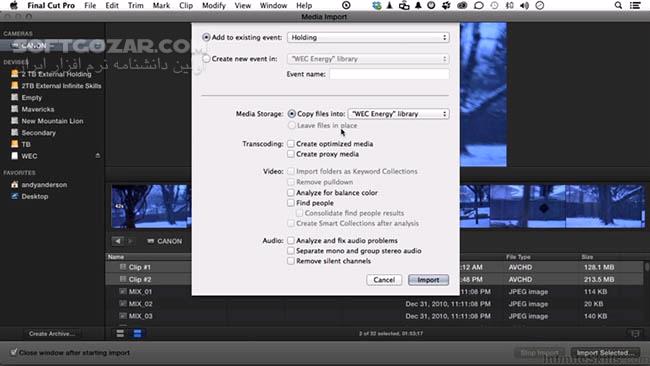Screen dimensions: 650x366
Task: Enable Create optimized media checkbox
Action: pyautogui.click(x=291, y=144)
